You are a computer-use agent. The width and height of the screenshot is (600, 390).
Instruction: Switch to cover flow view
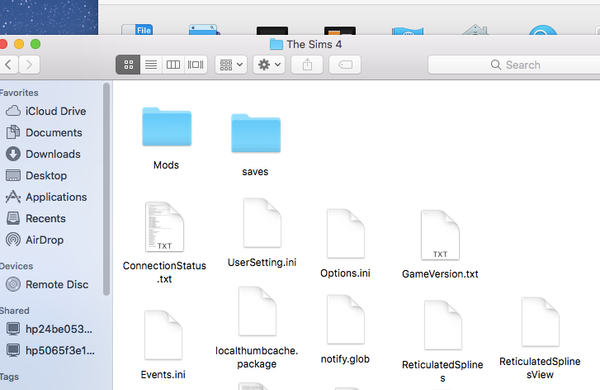(x=196, y=65)
